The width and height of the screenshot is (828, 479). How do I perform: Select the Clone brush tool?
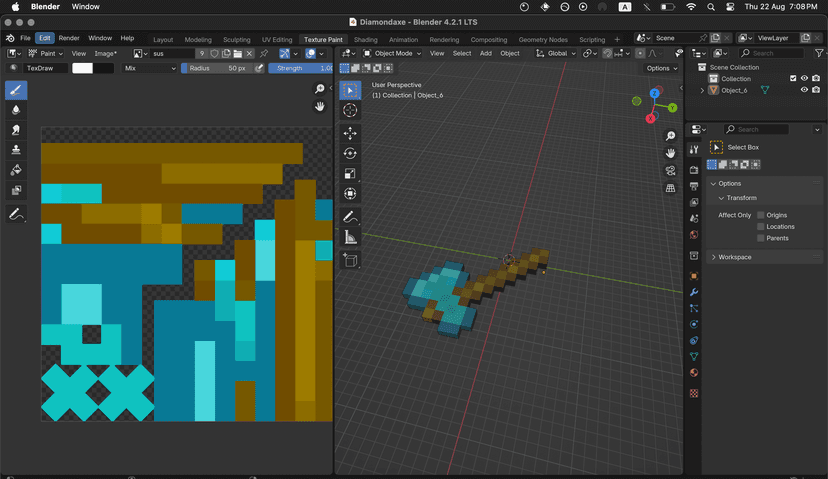(16, 150)
